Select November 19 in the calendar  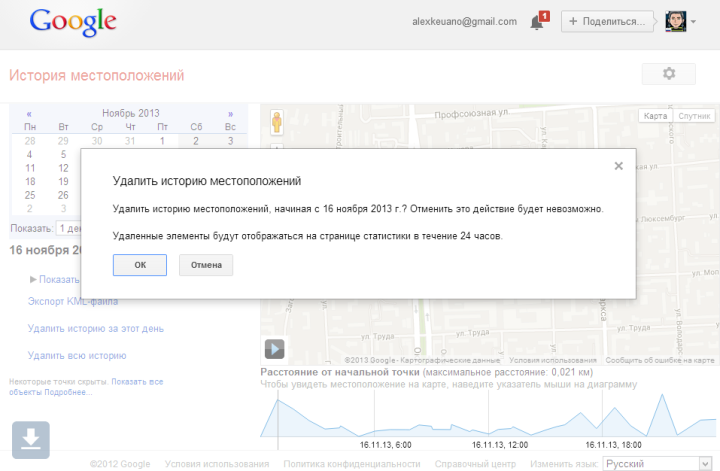tap(63, 181)
